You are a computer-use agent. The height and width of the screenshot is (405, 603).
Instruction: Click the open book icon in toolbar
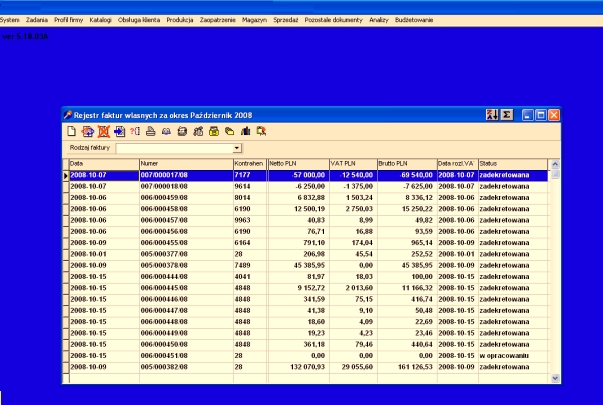(x=166, y=132)
